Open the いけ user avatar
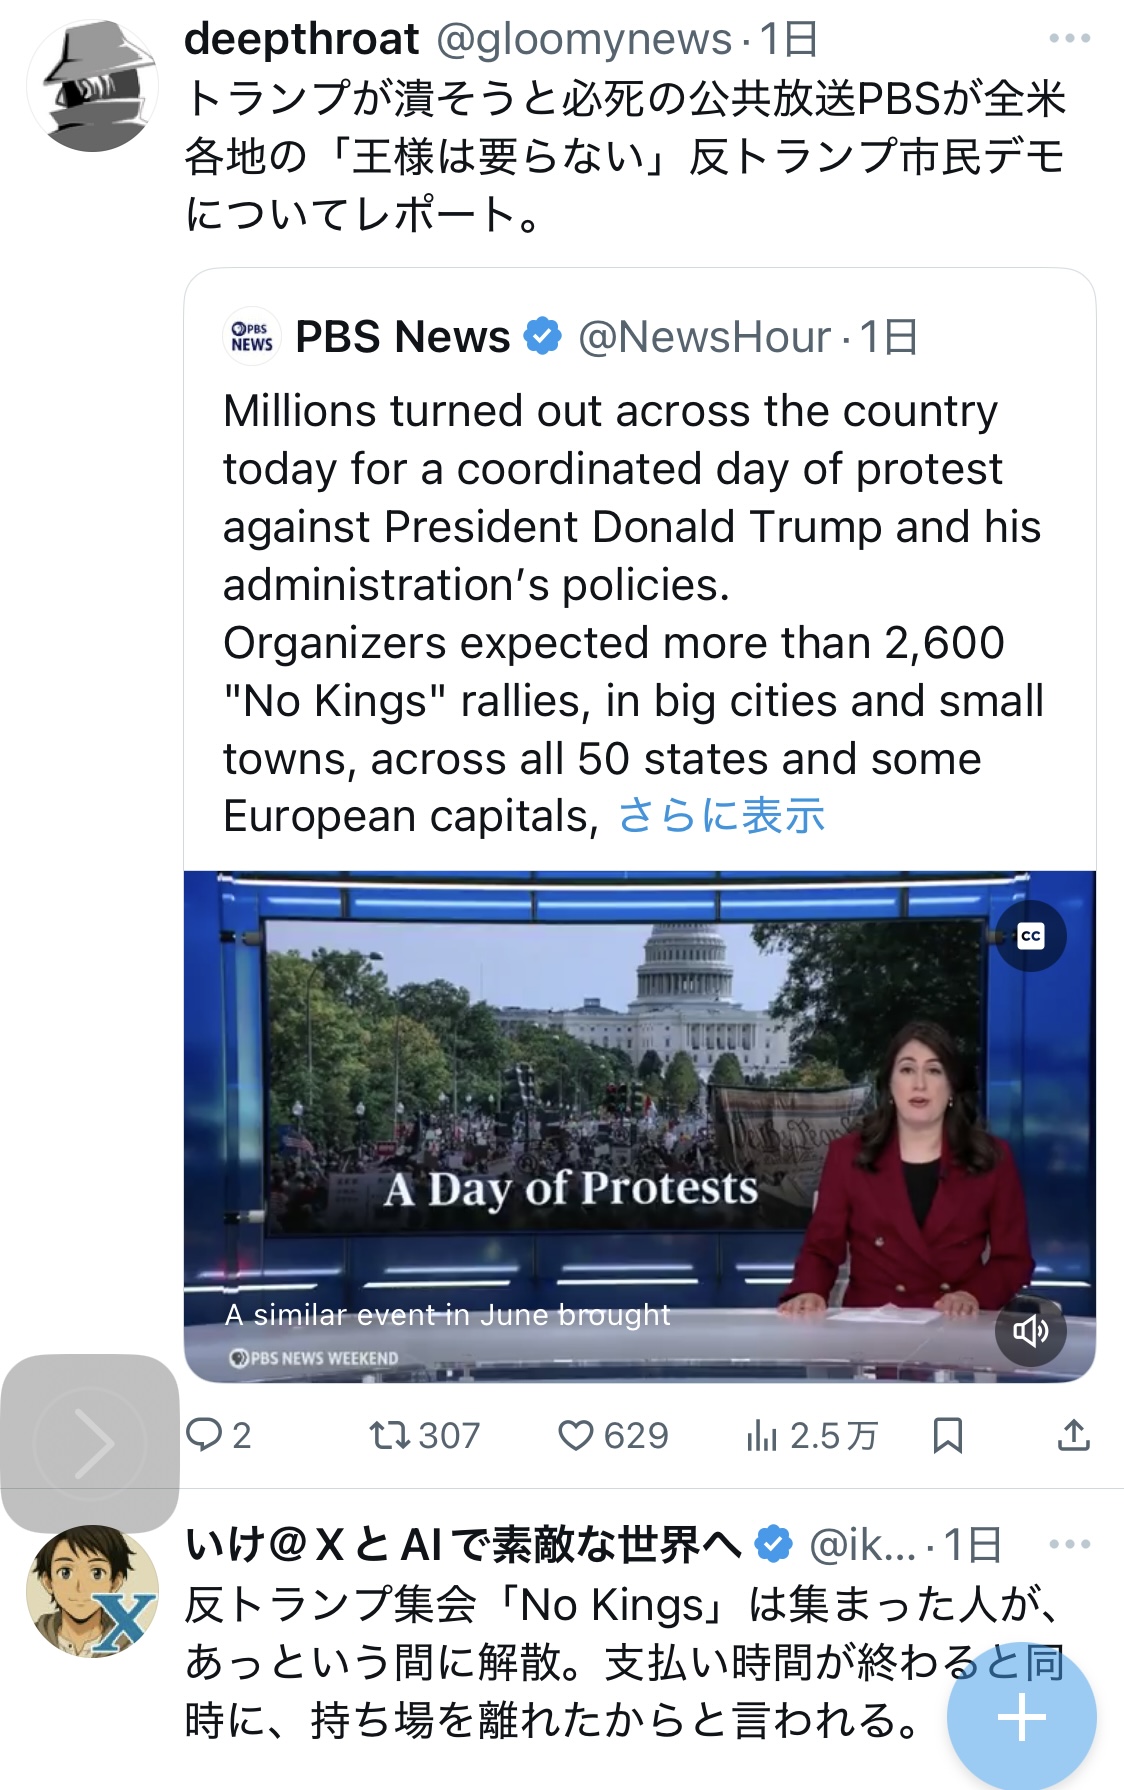The image size is (1124, 1790). click(x=92, y=1590)
